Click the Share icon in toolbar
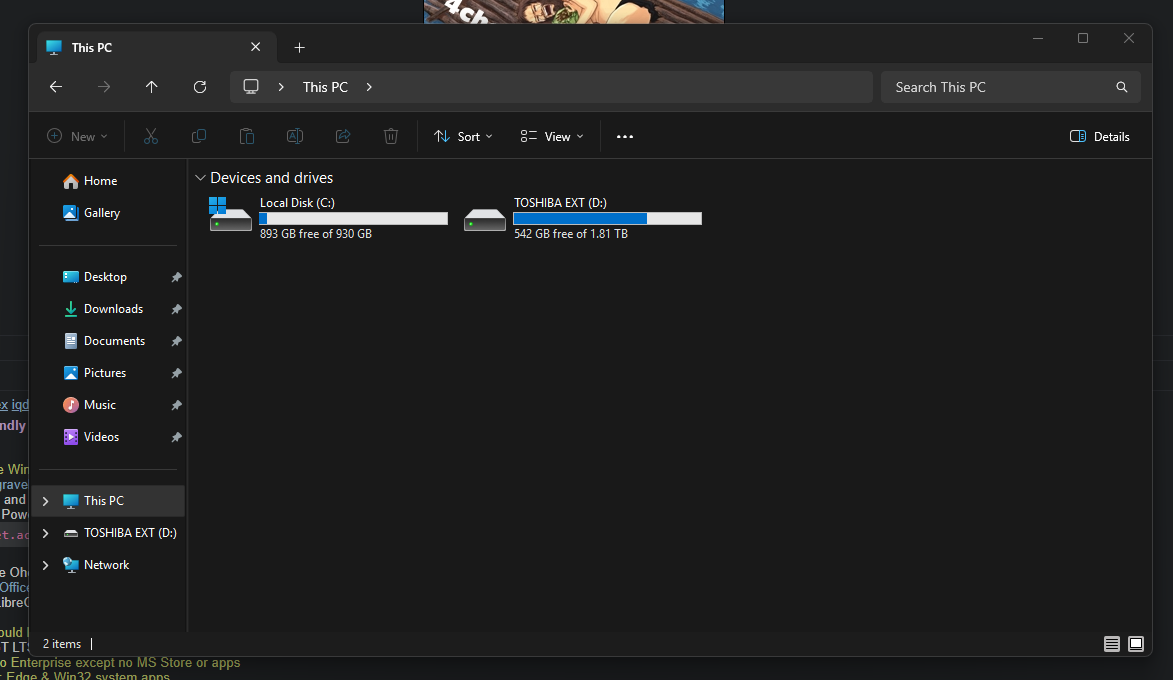Viewport: 1173px width, 680px height. coord(343,136)
